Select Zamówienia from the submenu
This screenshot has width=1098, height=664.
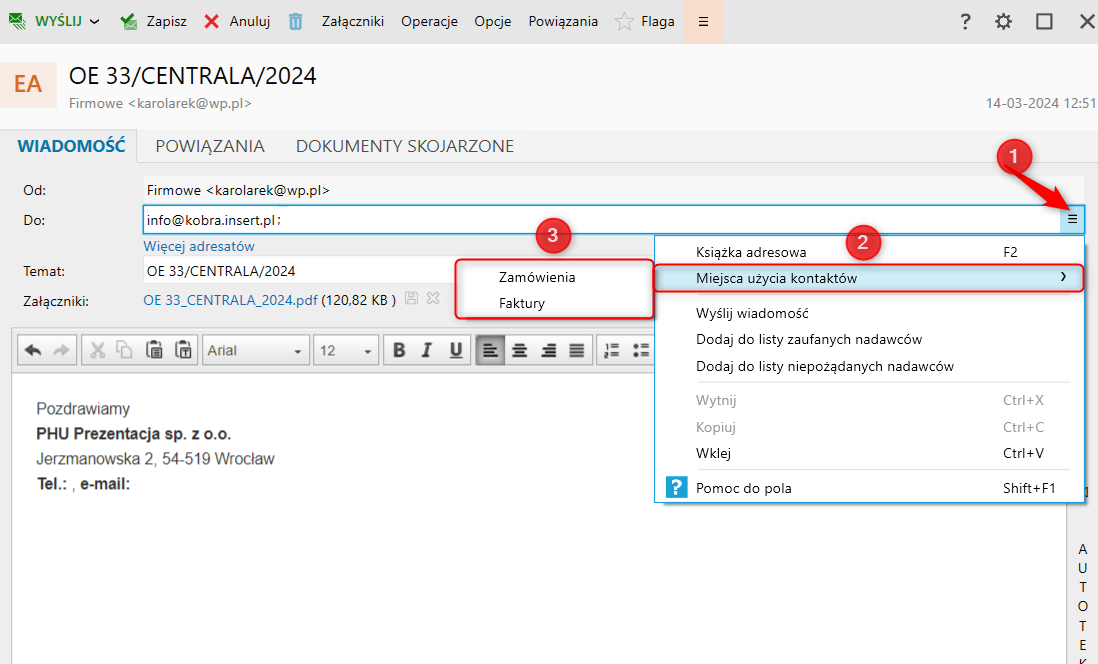point(537,277)
